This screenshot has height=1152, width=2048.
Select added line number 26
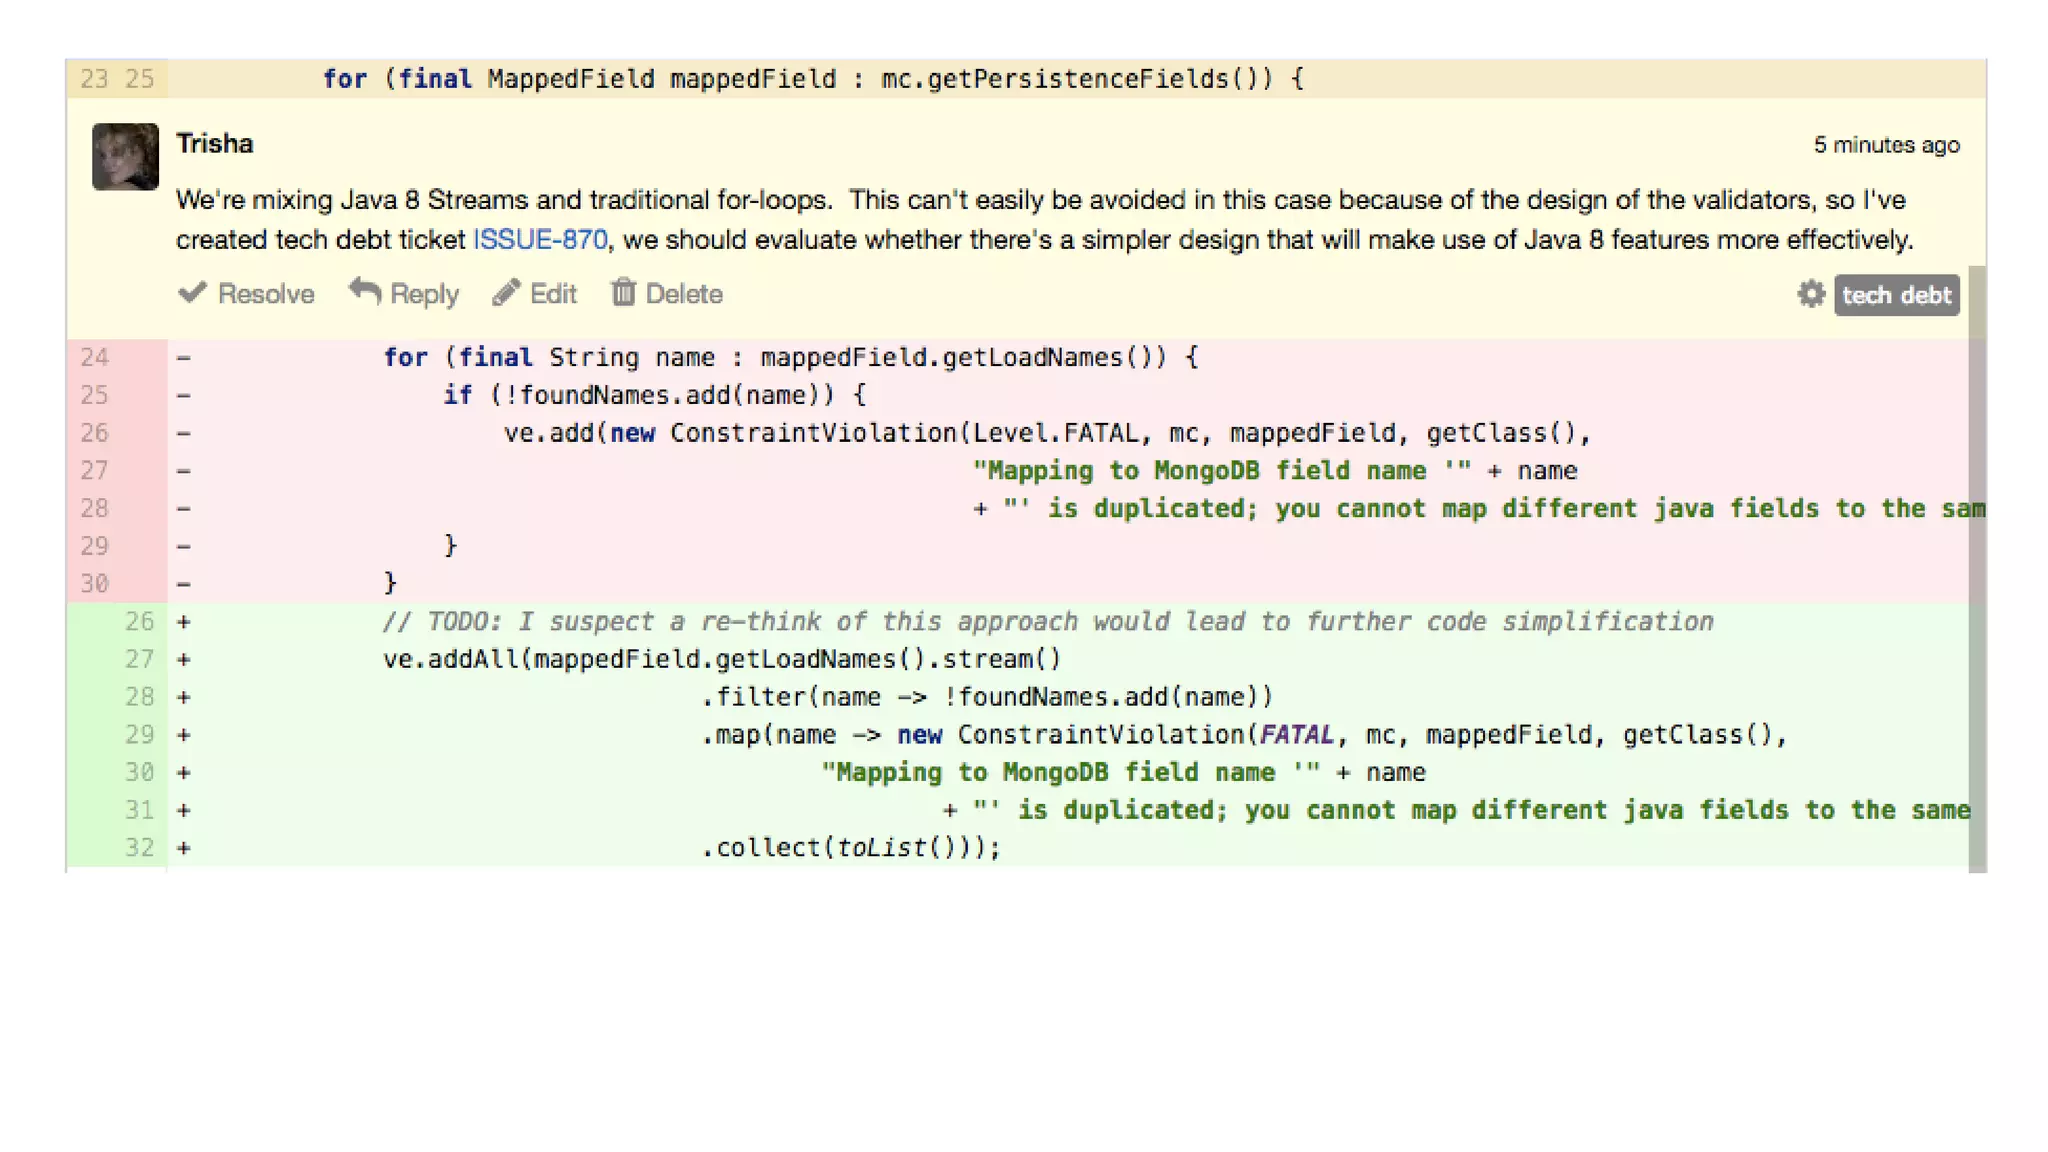139,621
